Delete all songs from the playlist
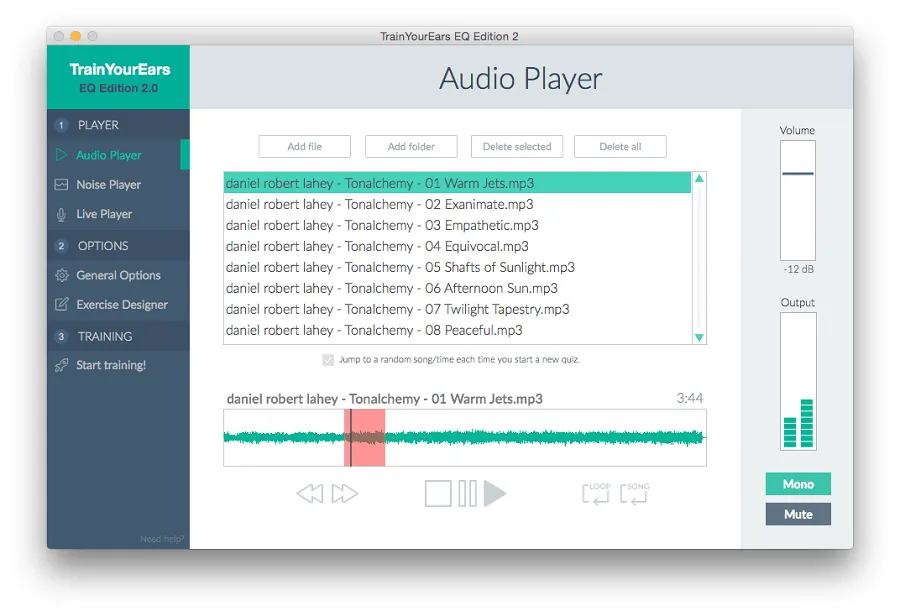 coord(620,146)
